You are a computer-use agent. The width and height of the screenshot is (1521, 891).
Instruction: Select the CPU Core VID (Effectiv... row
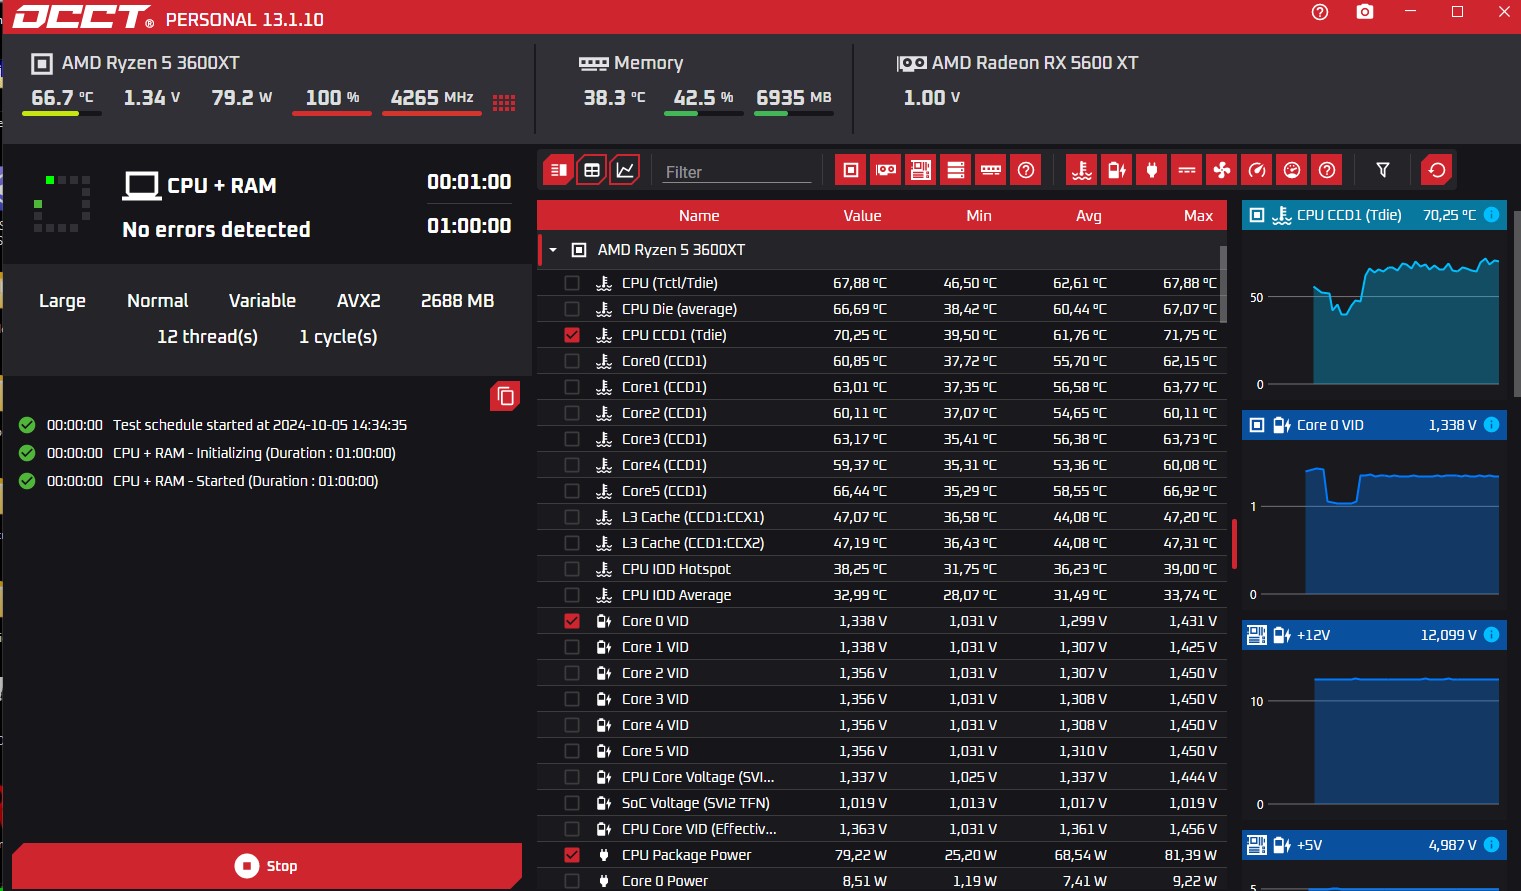pyautogui.click(x=882, y=829)
